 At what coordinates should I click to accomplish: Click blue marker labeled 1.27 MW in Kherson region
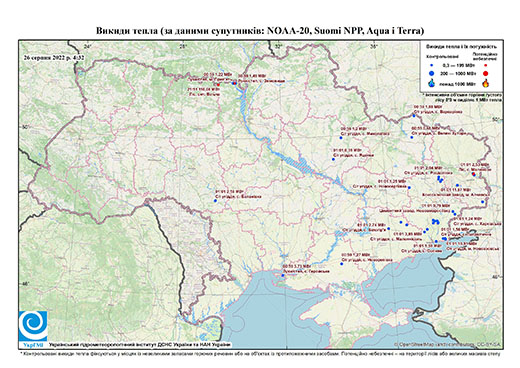point(342,264)
